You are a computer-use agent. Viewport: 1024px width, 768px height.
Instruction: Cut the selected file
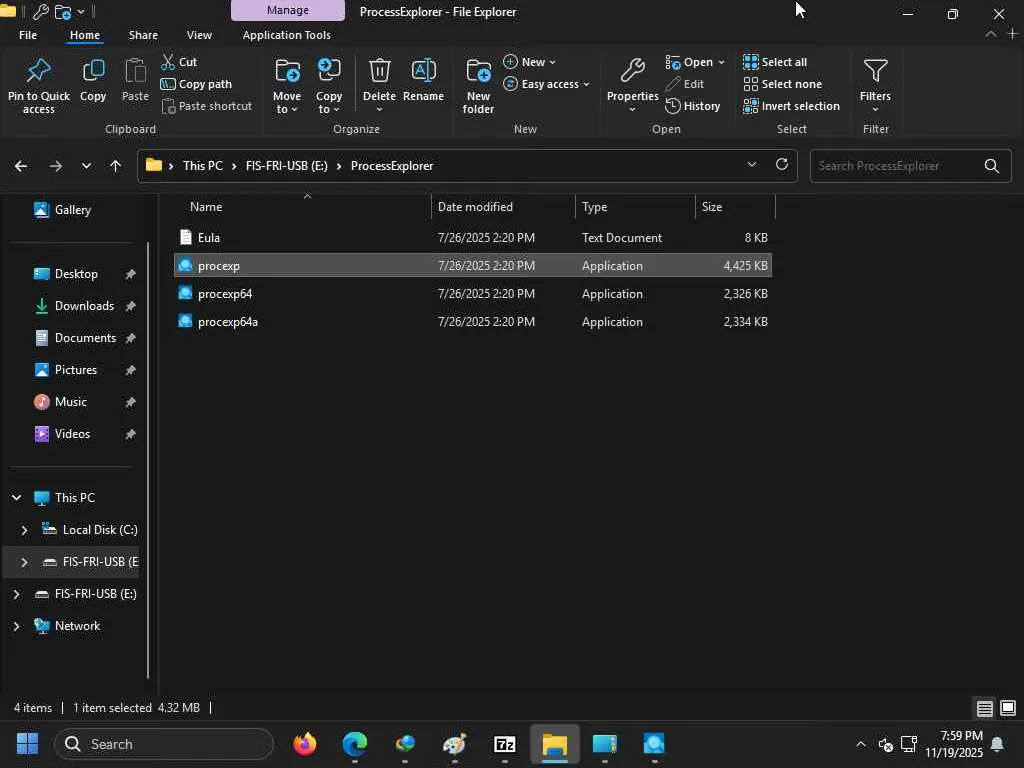click(179, 62)
